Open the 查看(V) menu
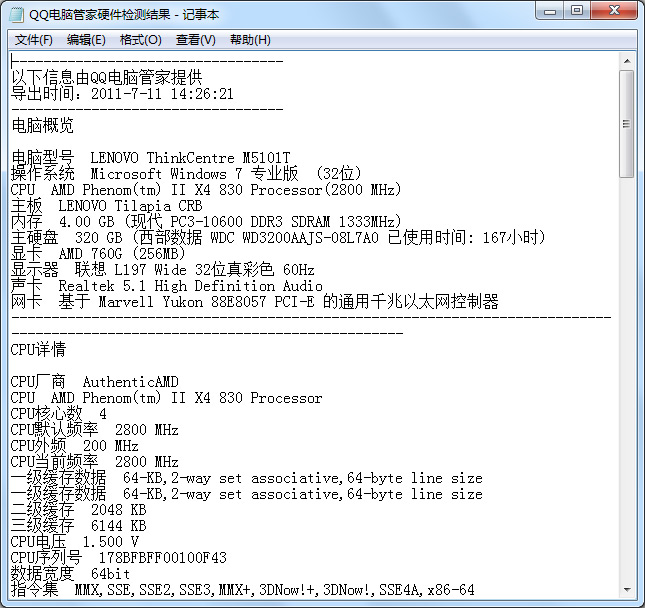 [195, 40]
